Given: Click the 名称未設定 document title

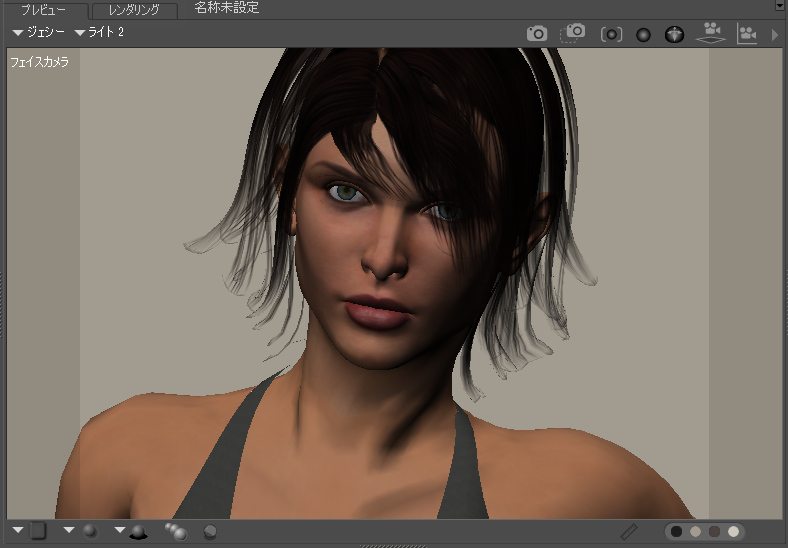Looking at the screenshot, I should click(x=227, y=8).
